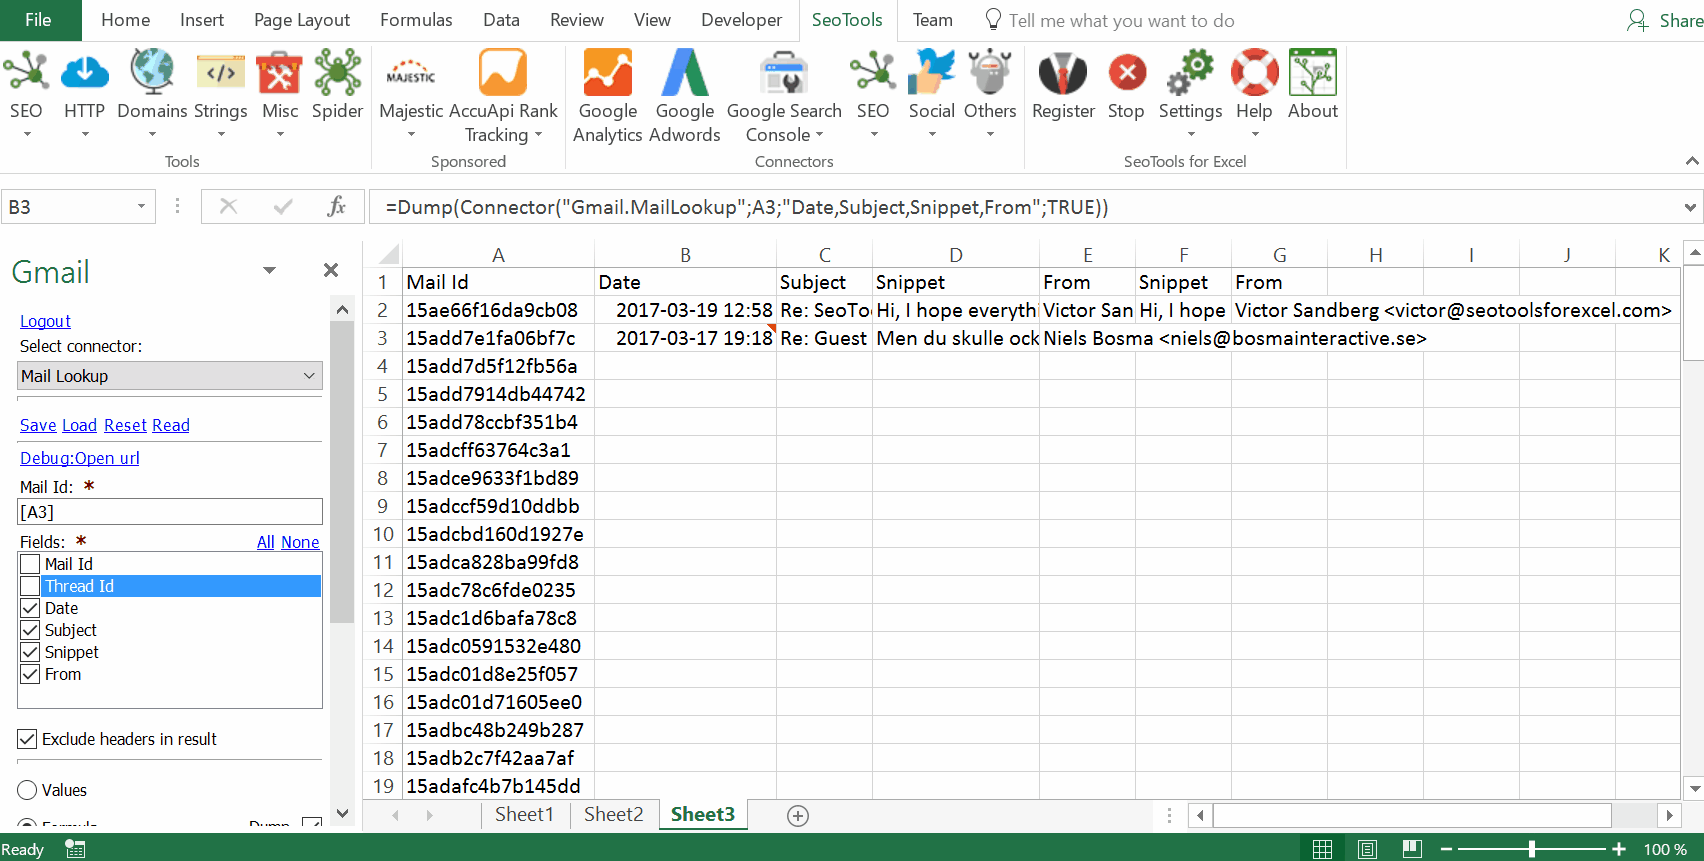This screenshot has height=861, width=1704.
Task: Check the Mail Id field checkbox
Action: 31,564
